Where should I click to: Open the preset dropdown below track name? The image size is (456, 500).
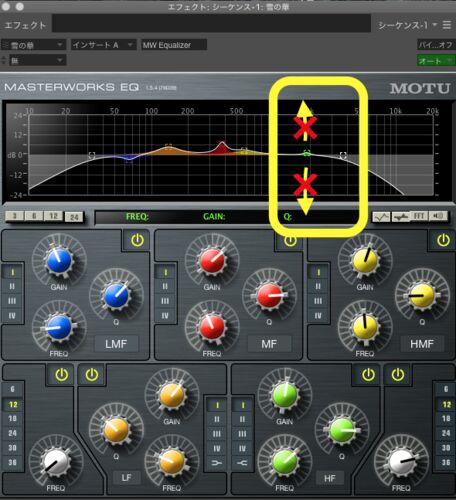click(x=38, y=60)
